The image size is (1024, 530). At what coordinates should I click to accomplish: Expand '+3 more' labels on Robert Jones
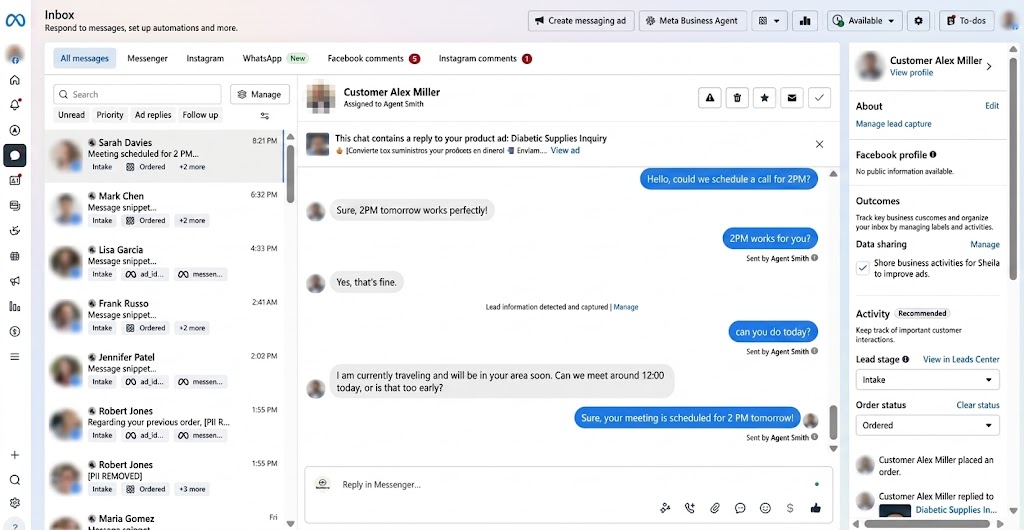tap(192, 489)
